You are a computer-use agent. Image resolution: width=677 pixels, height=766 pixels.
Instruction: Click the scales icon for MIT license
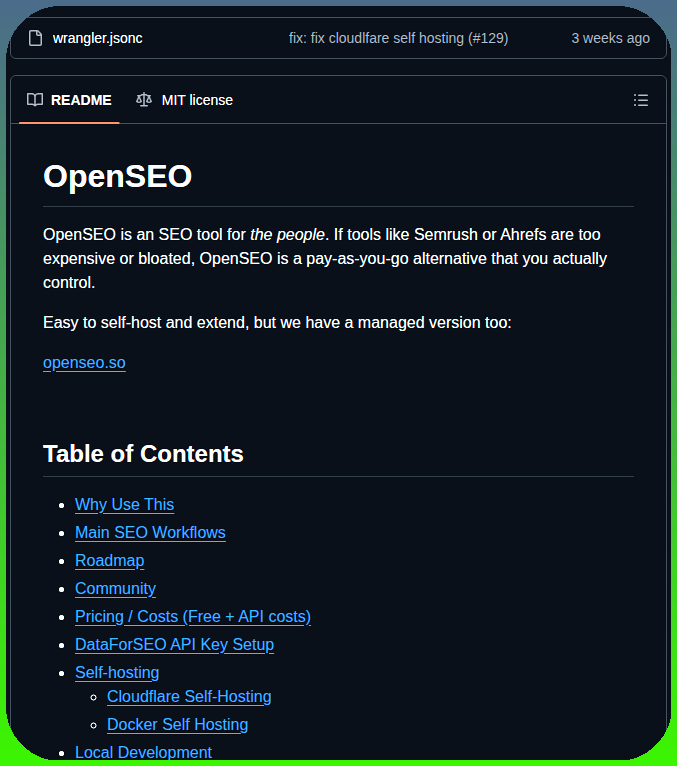tap(144, 100)
